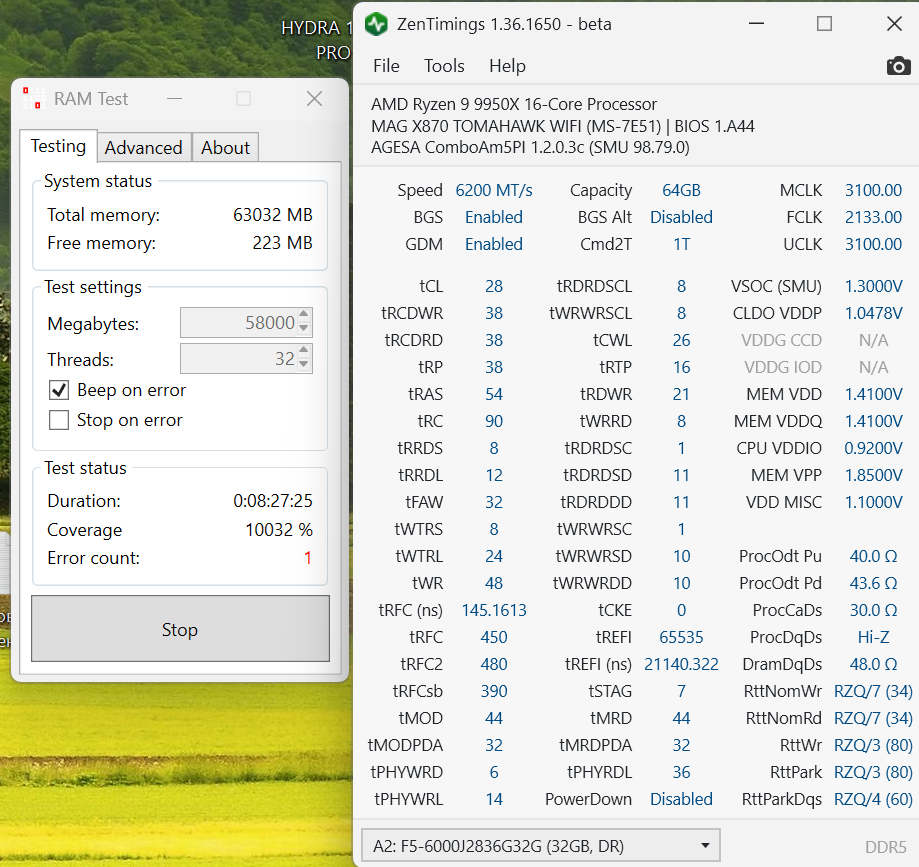The height and width of the screenshot is (867, 919).
Task: Open the Tools menu in ZenTimings
Action: click(444, 66)
